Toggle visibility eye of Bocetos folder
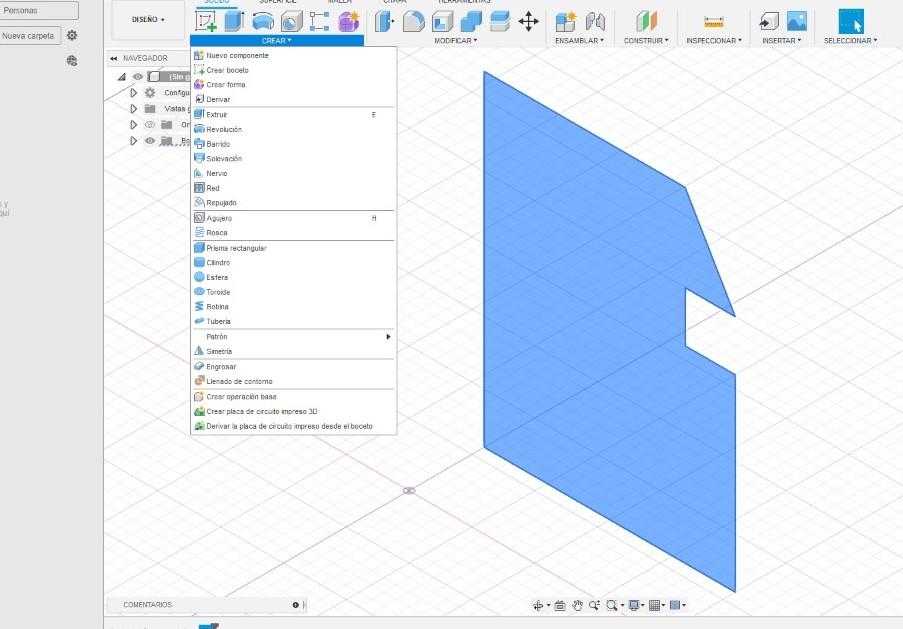 pyautogui.click(x=150, y=141)
